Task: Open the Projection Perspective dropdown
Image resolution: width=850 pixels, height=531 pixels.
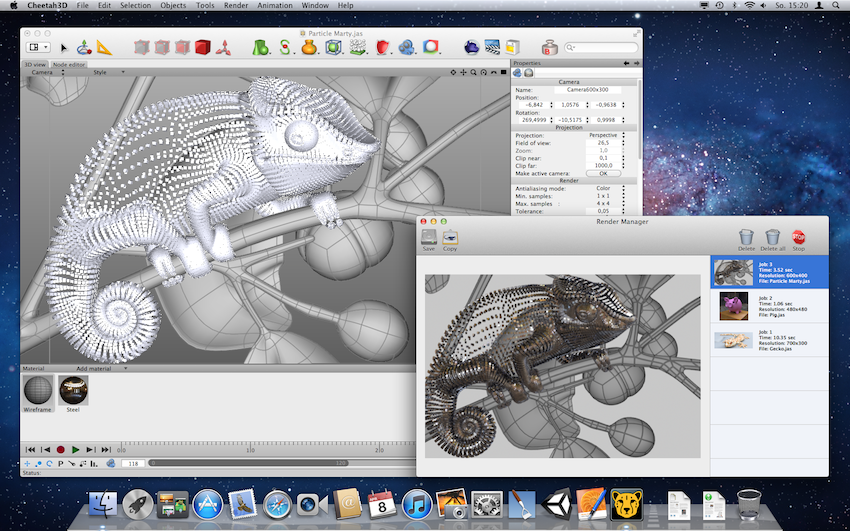Action: click(602, 135)
